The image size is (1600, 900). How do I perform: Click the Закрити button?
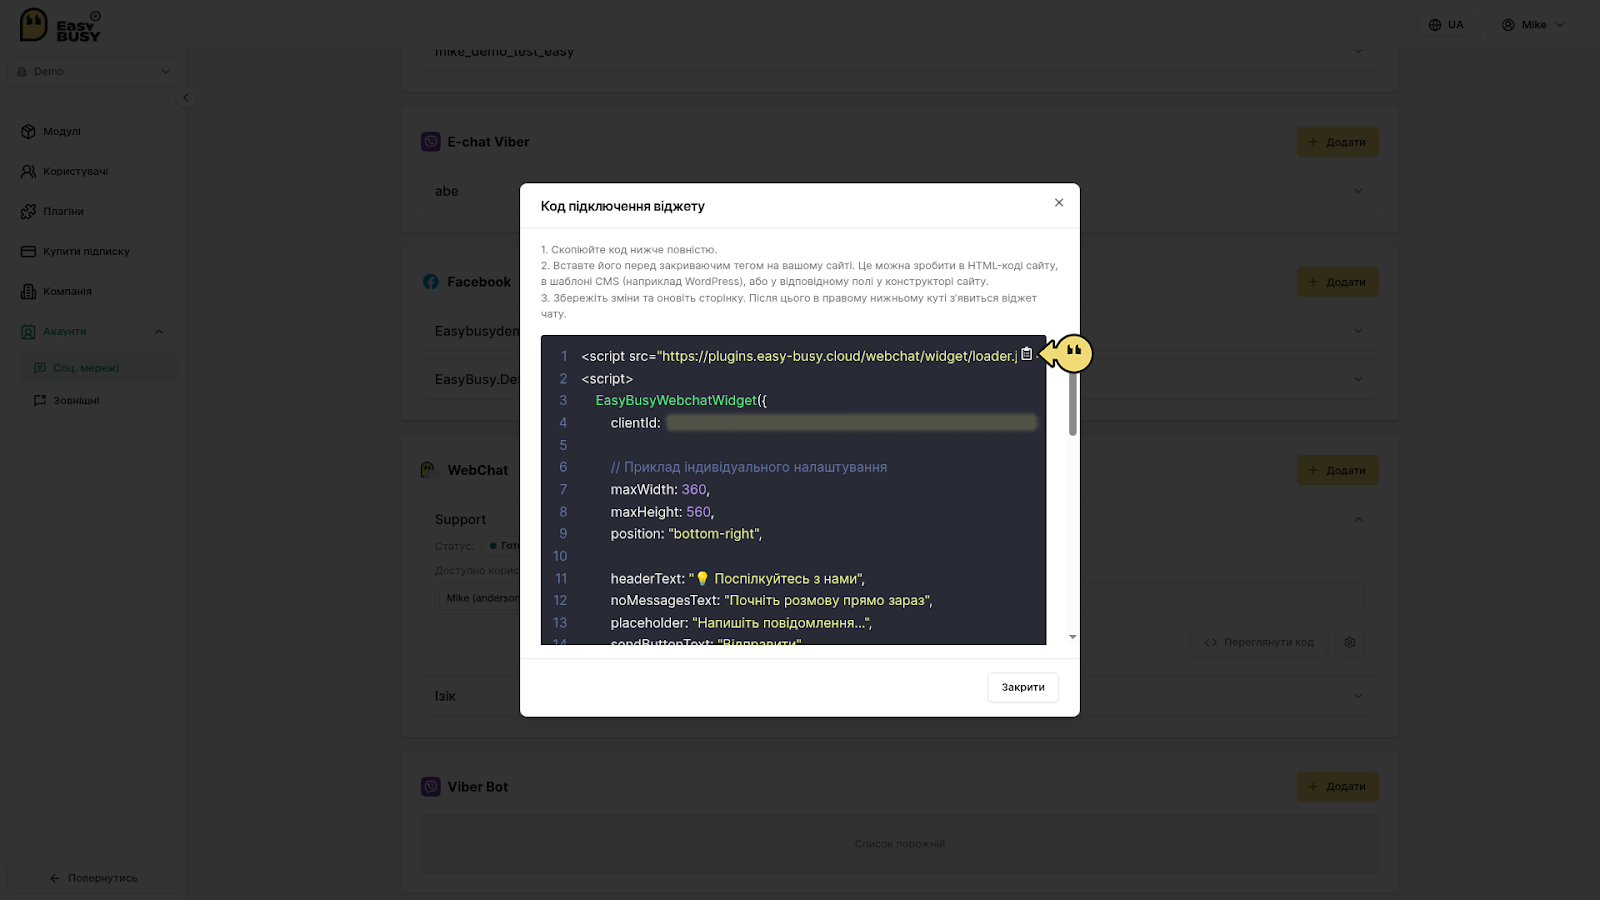point(1023,687)
